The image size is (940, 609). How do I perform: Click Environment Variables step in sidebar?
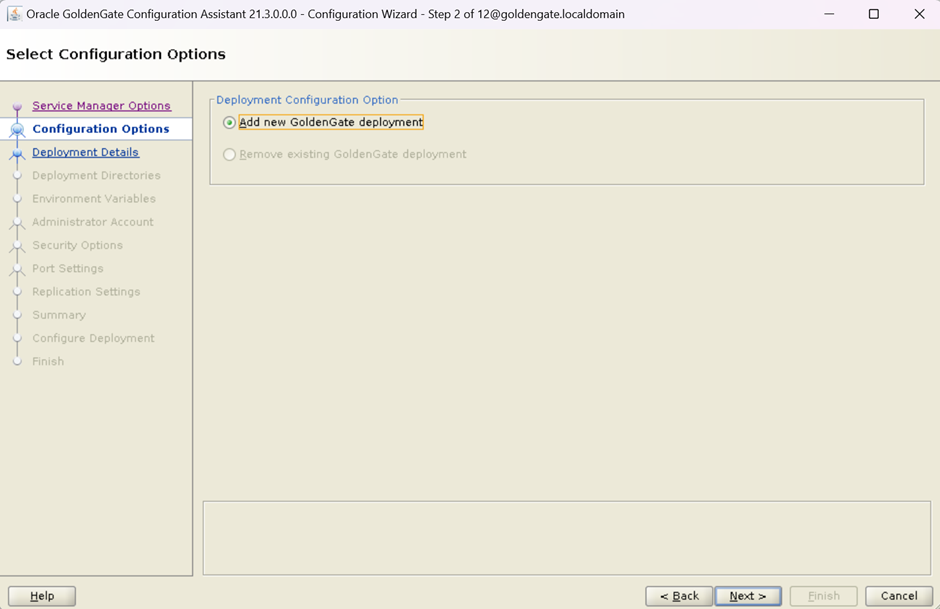pyautogui.click(x=94, y=199)
